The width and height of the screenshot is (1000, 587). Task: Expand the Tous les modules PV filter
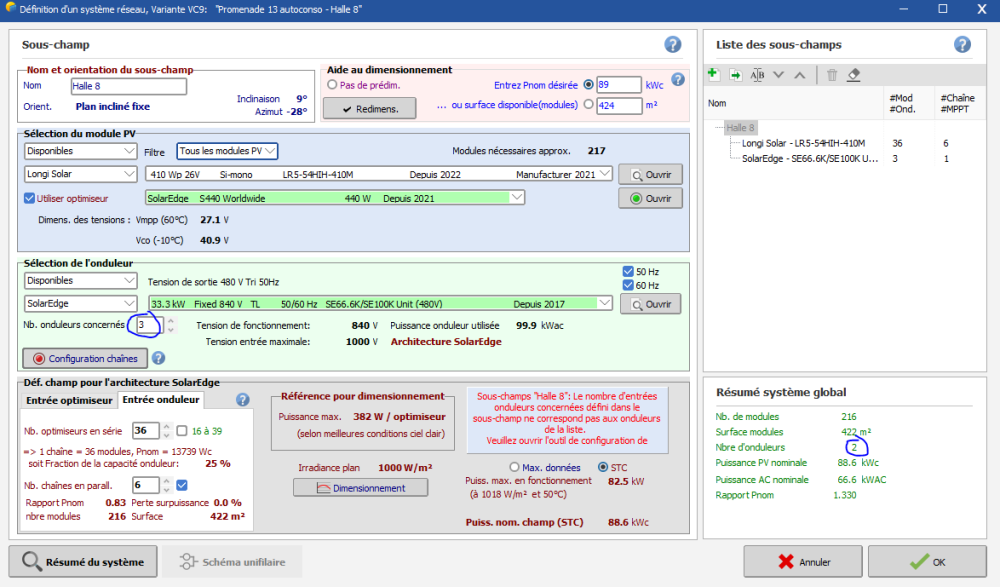click(x=227, y=151)
